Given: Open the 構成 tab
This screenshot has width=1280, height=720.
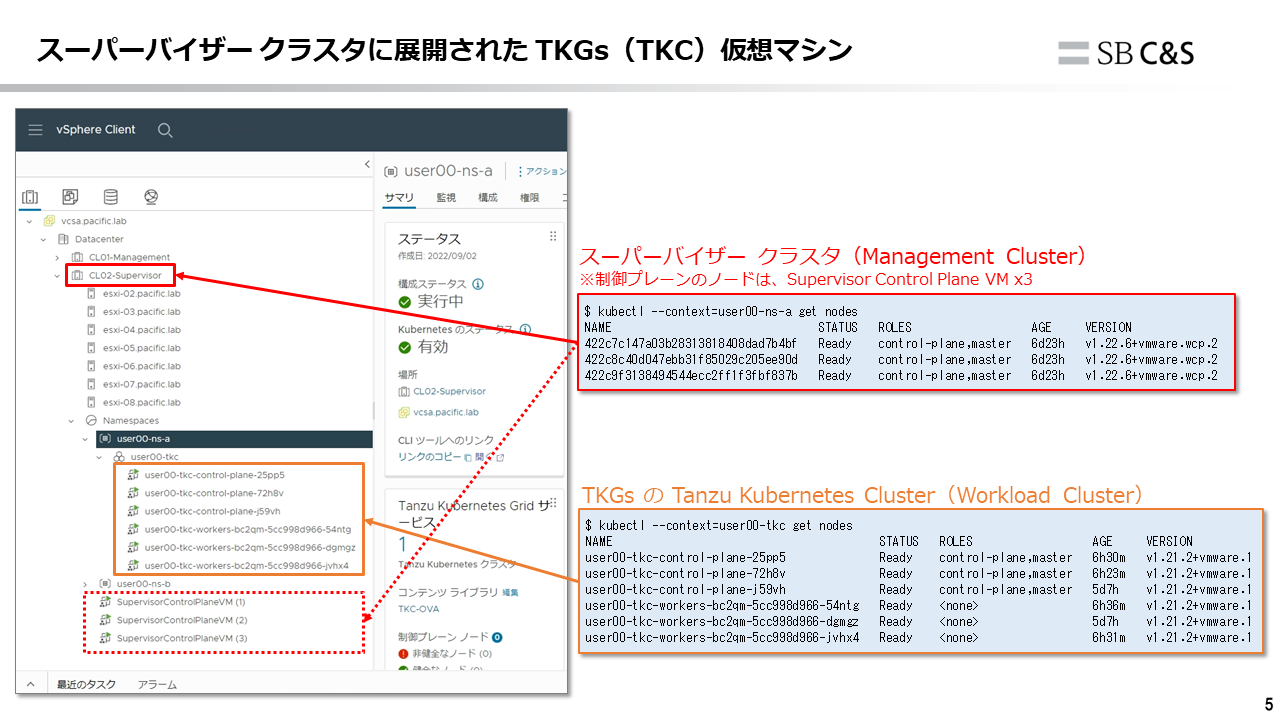Looking at the screenshot, I should [488, 198].
